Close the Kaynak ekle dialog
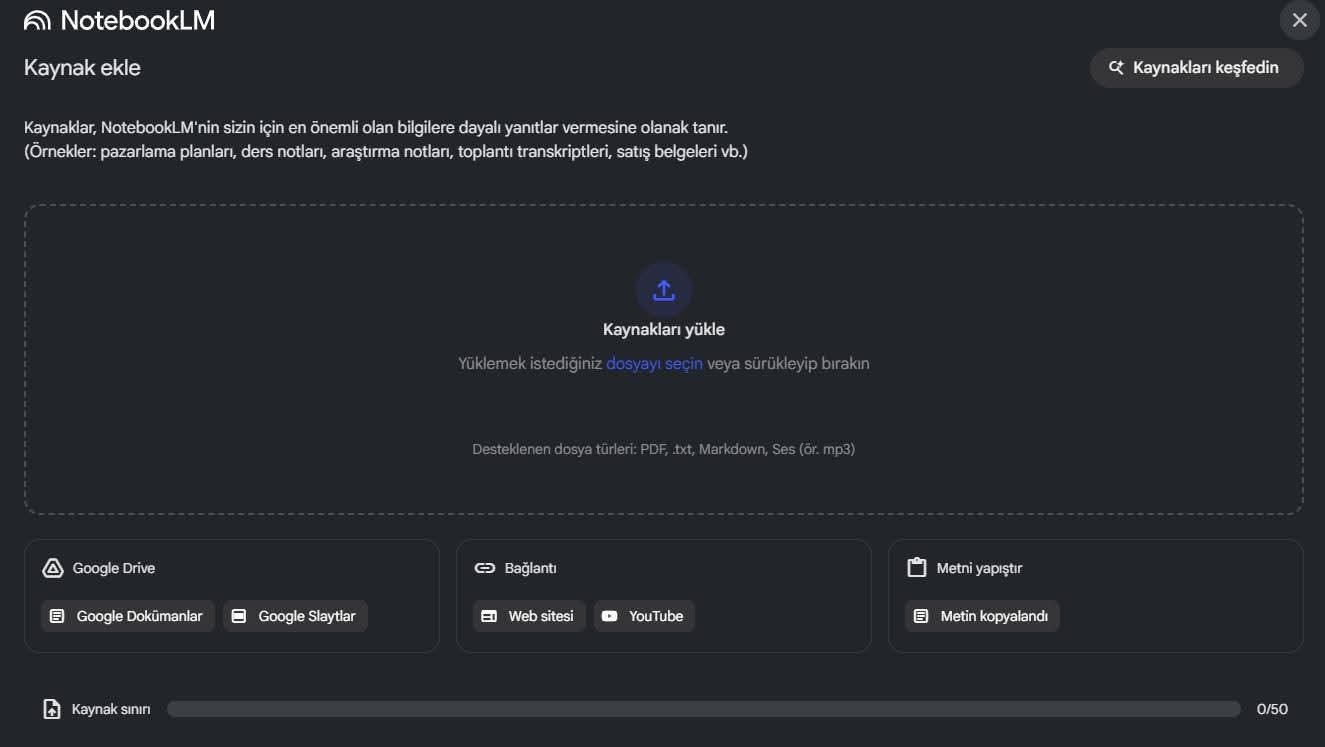This screenshot has width=1325, height=747. click(1299, 20)
